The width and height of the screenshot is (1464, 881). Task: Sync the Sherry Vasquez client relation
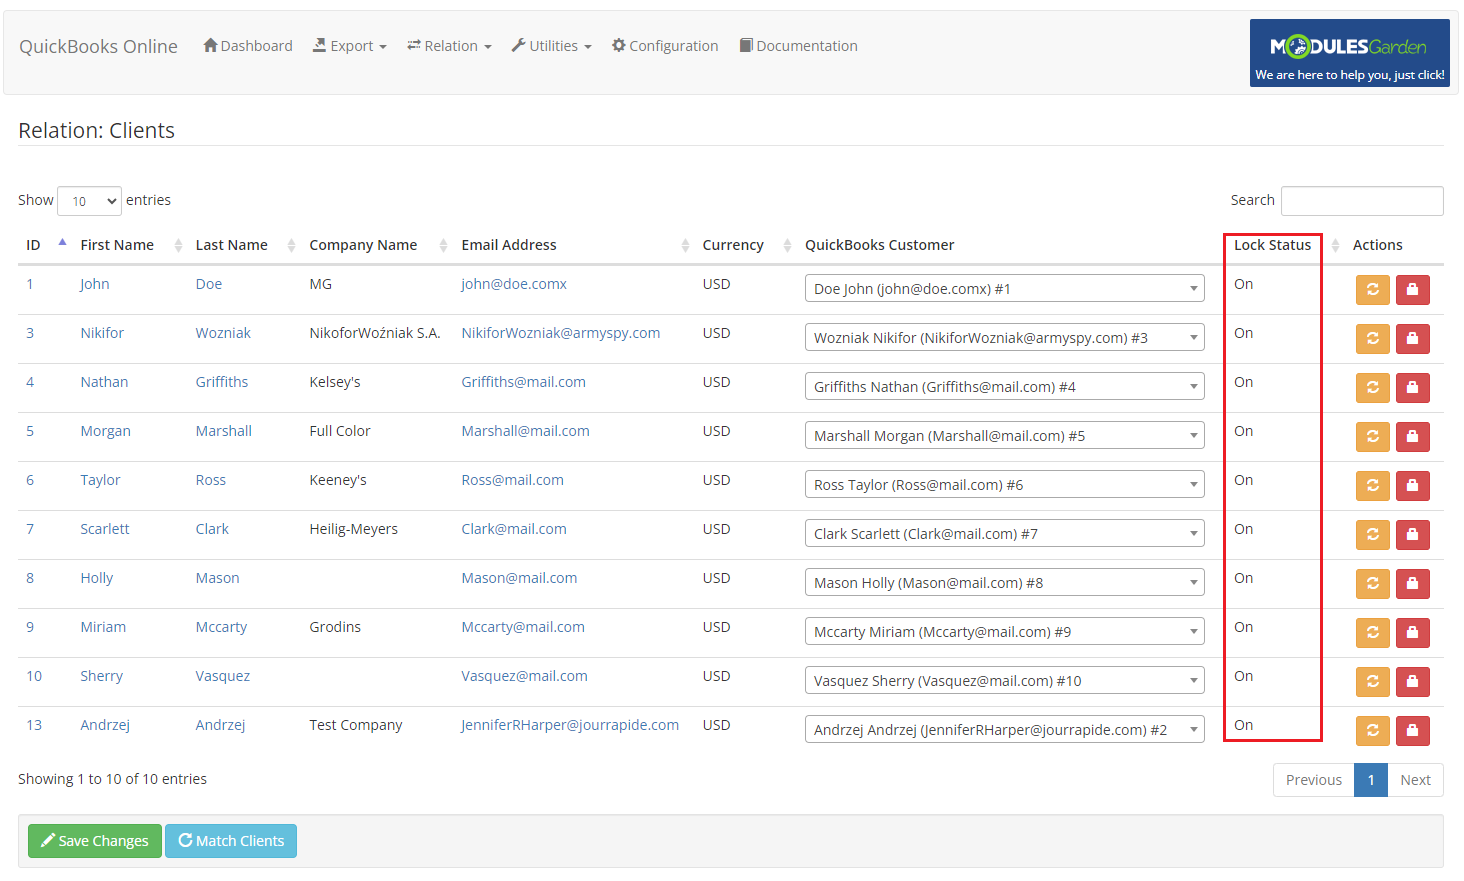tap(1372, 681)
